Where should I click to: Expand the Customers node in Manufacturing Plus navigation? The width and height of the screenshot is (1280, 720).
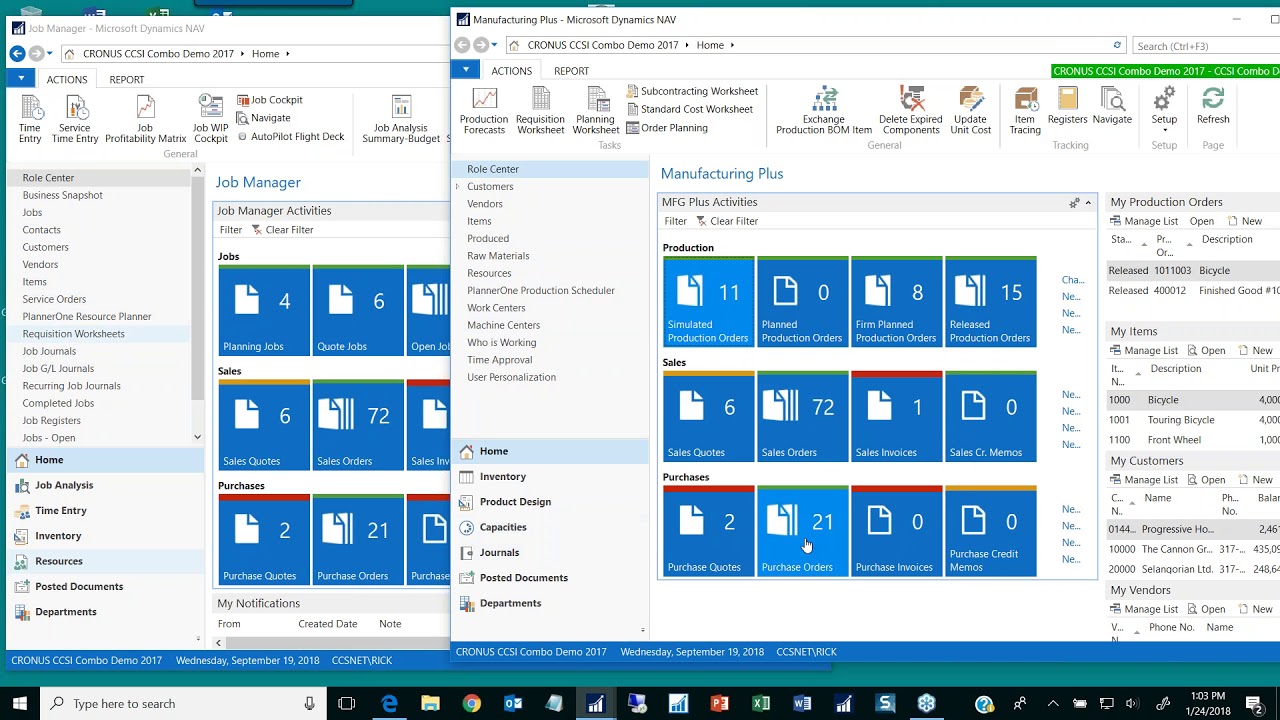pyautogui.click(x=458, y=187)
